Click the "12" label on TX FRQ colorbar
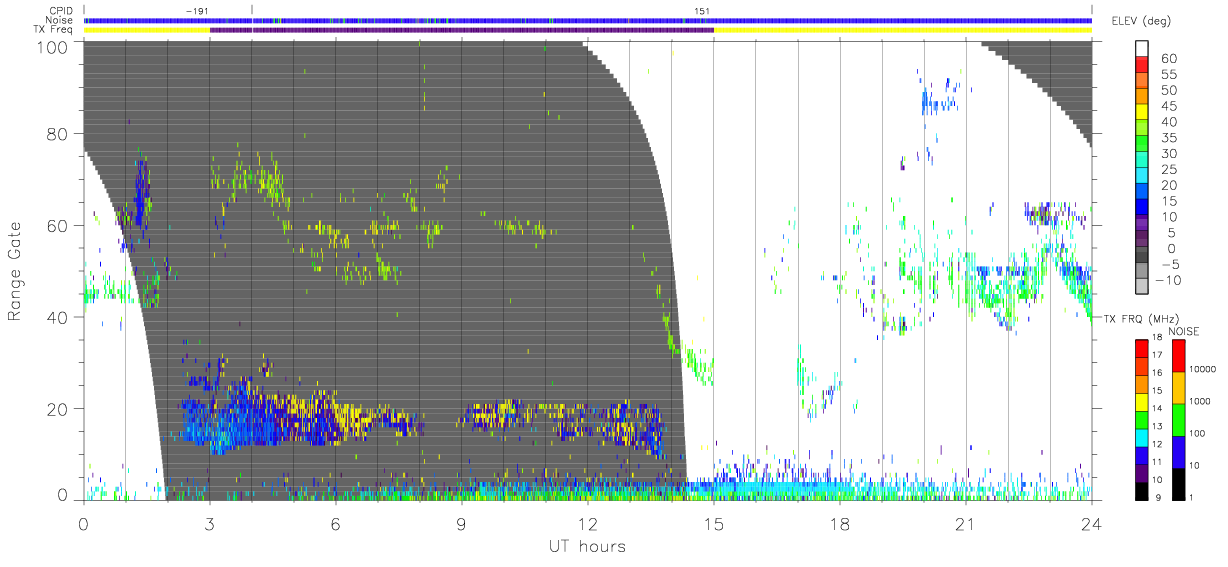Screen dimensions: 1228x567 (1157, 444)
